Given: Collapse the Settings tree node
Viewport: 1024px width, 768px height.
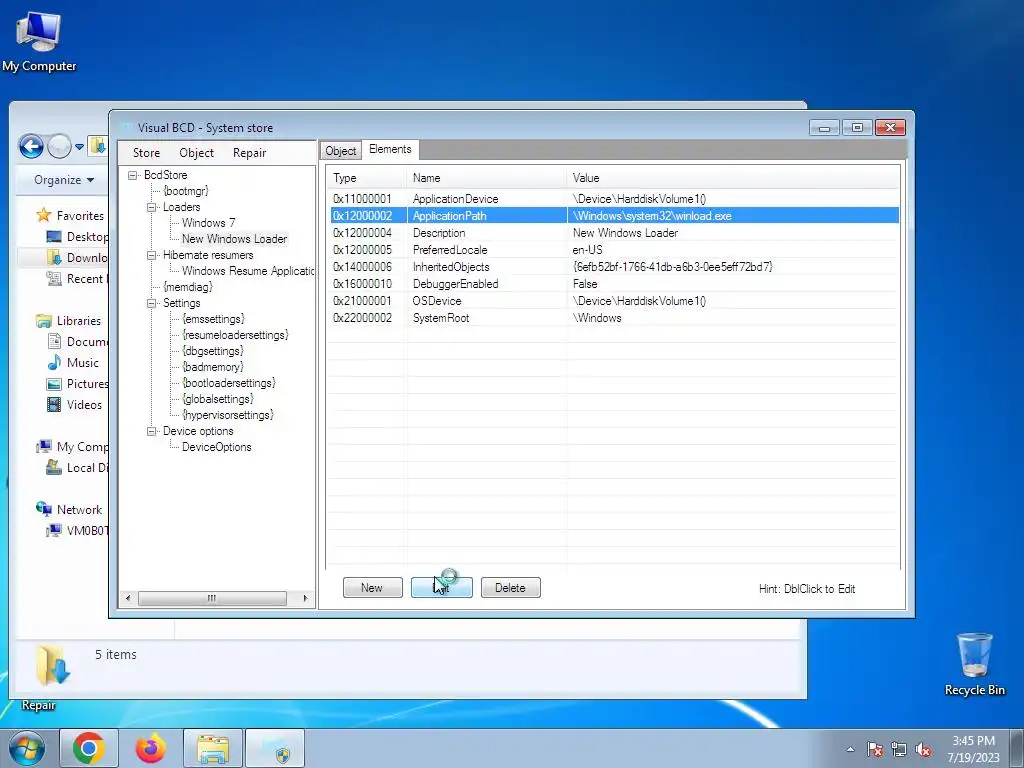Looking at the screenshot, I should [152, 303].
